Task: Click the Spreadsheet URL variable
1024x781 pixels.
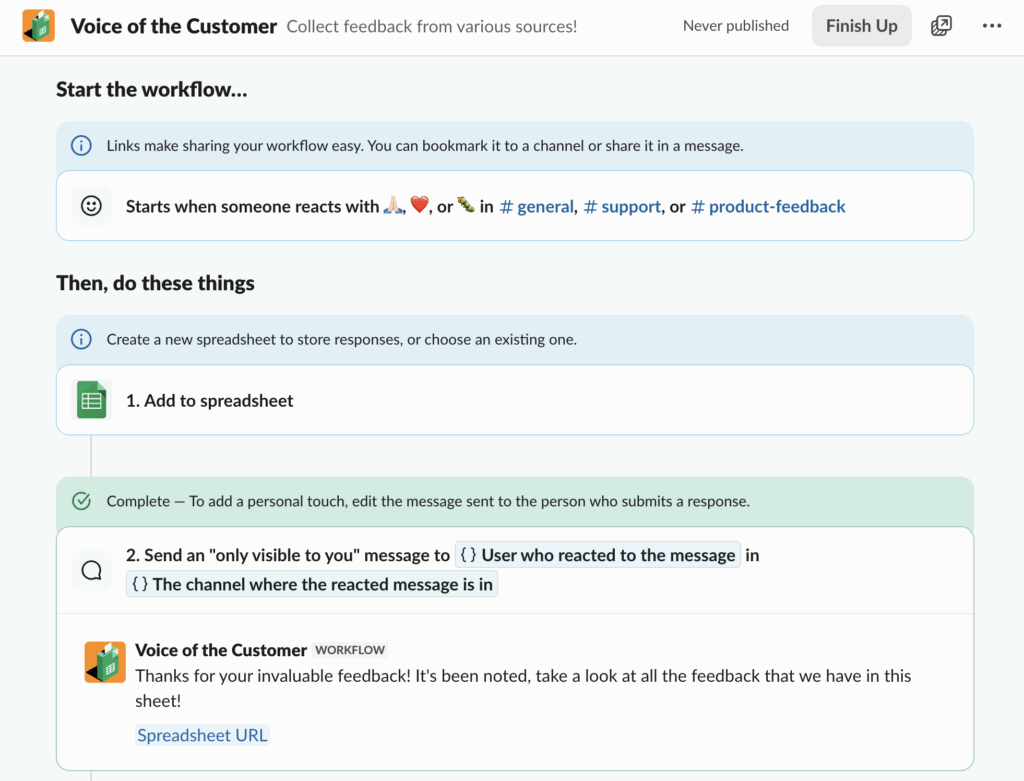Action: pyautogui.click(x=203, y=735)
